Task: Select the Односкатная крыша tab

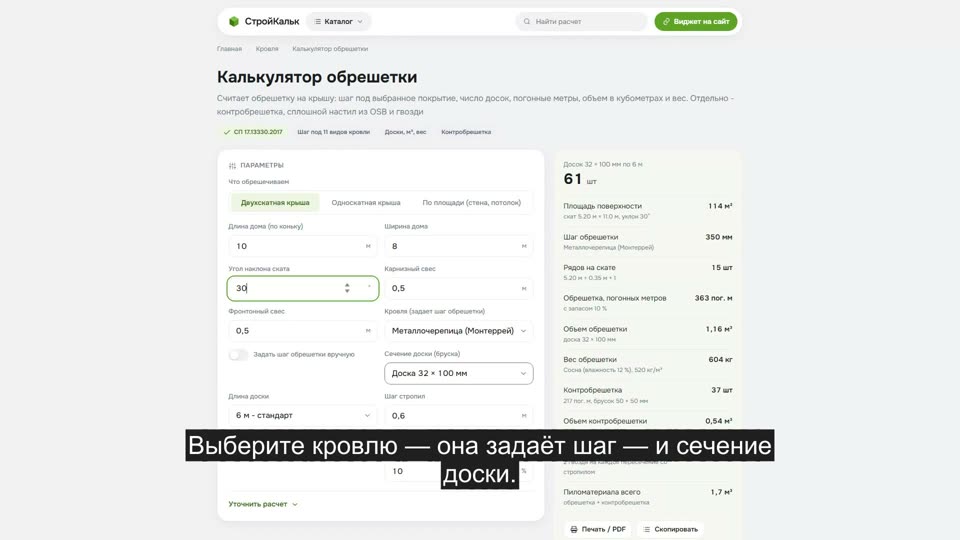Action: pos(366,203)
